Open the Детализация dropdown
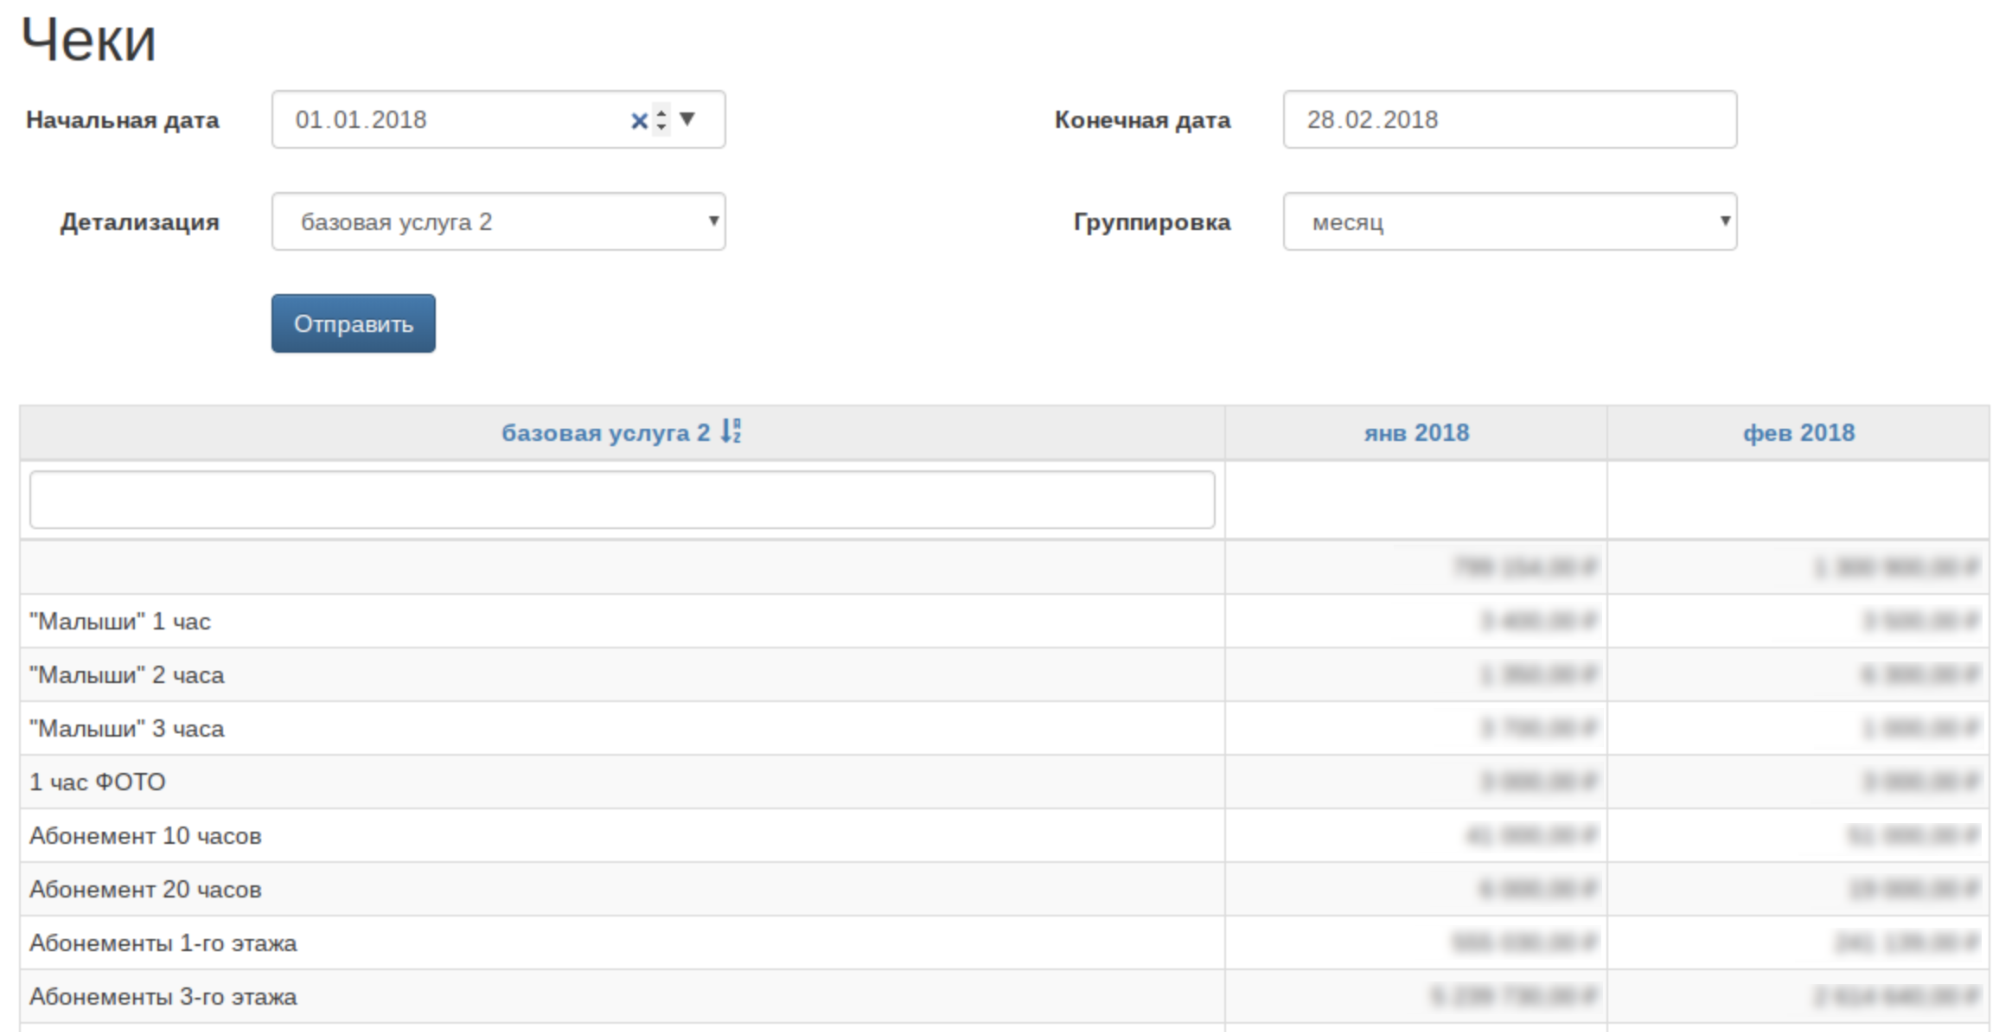 [498, 222]
